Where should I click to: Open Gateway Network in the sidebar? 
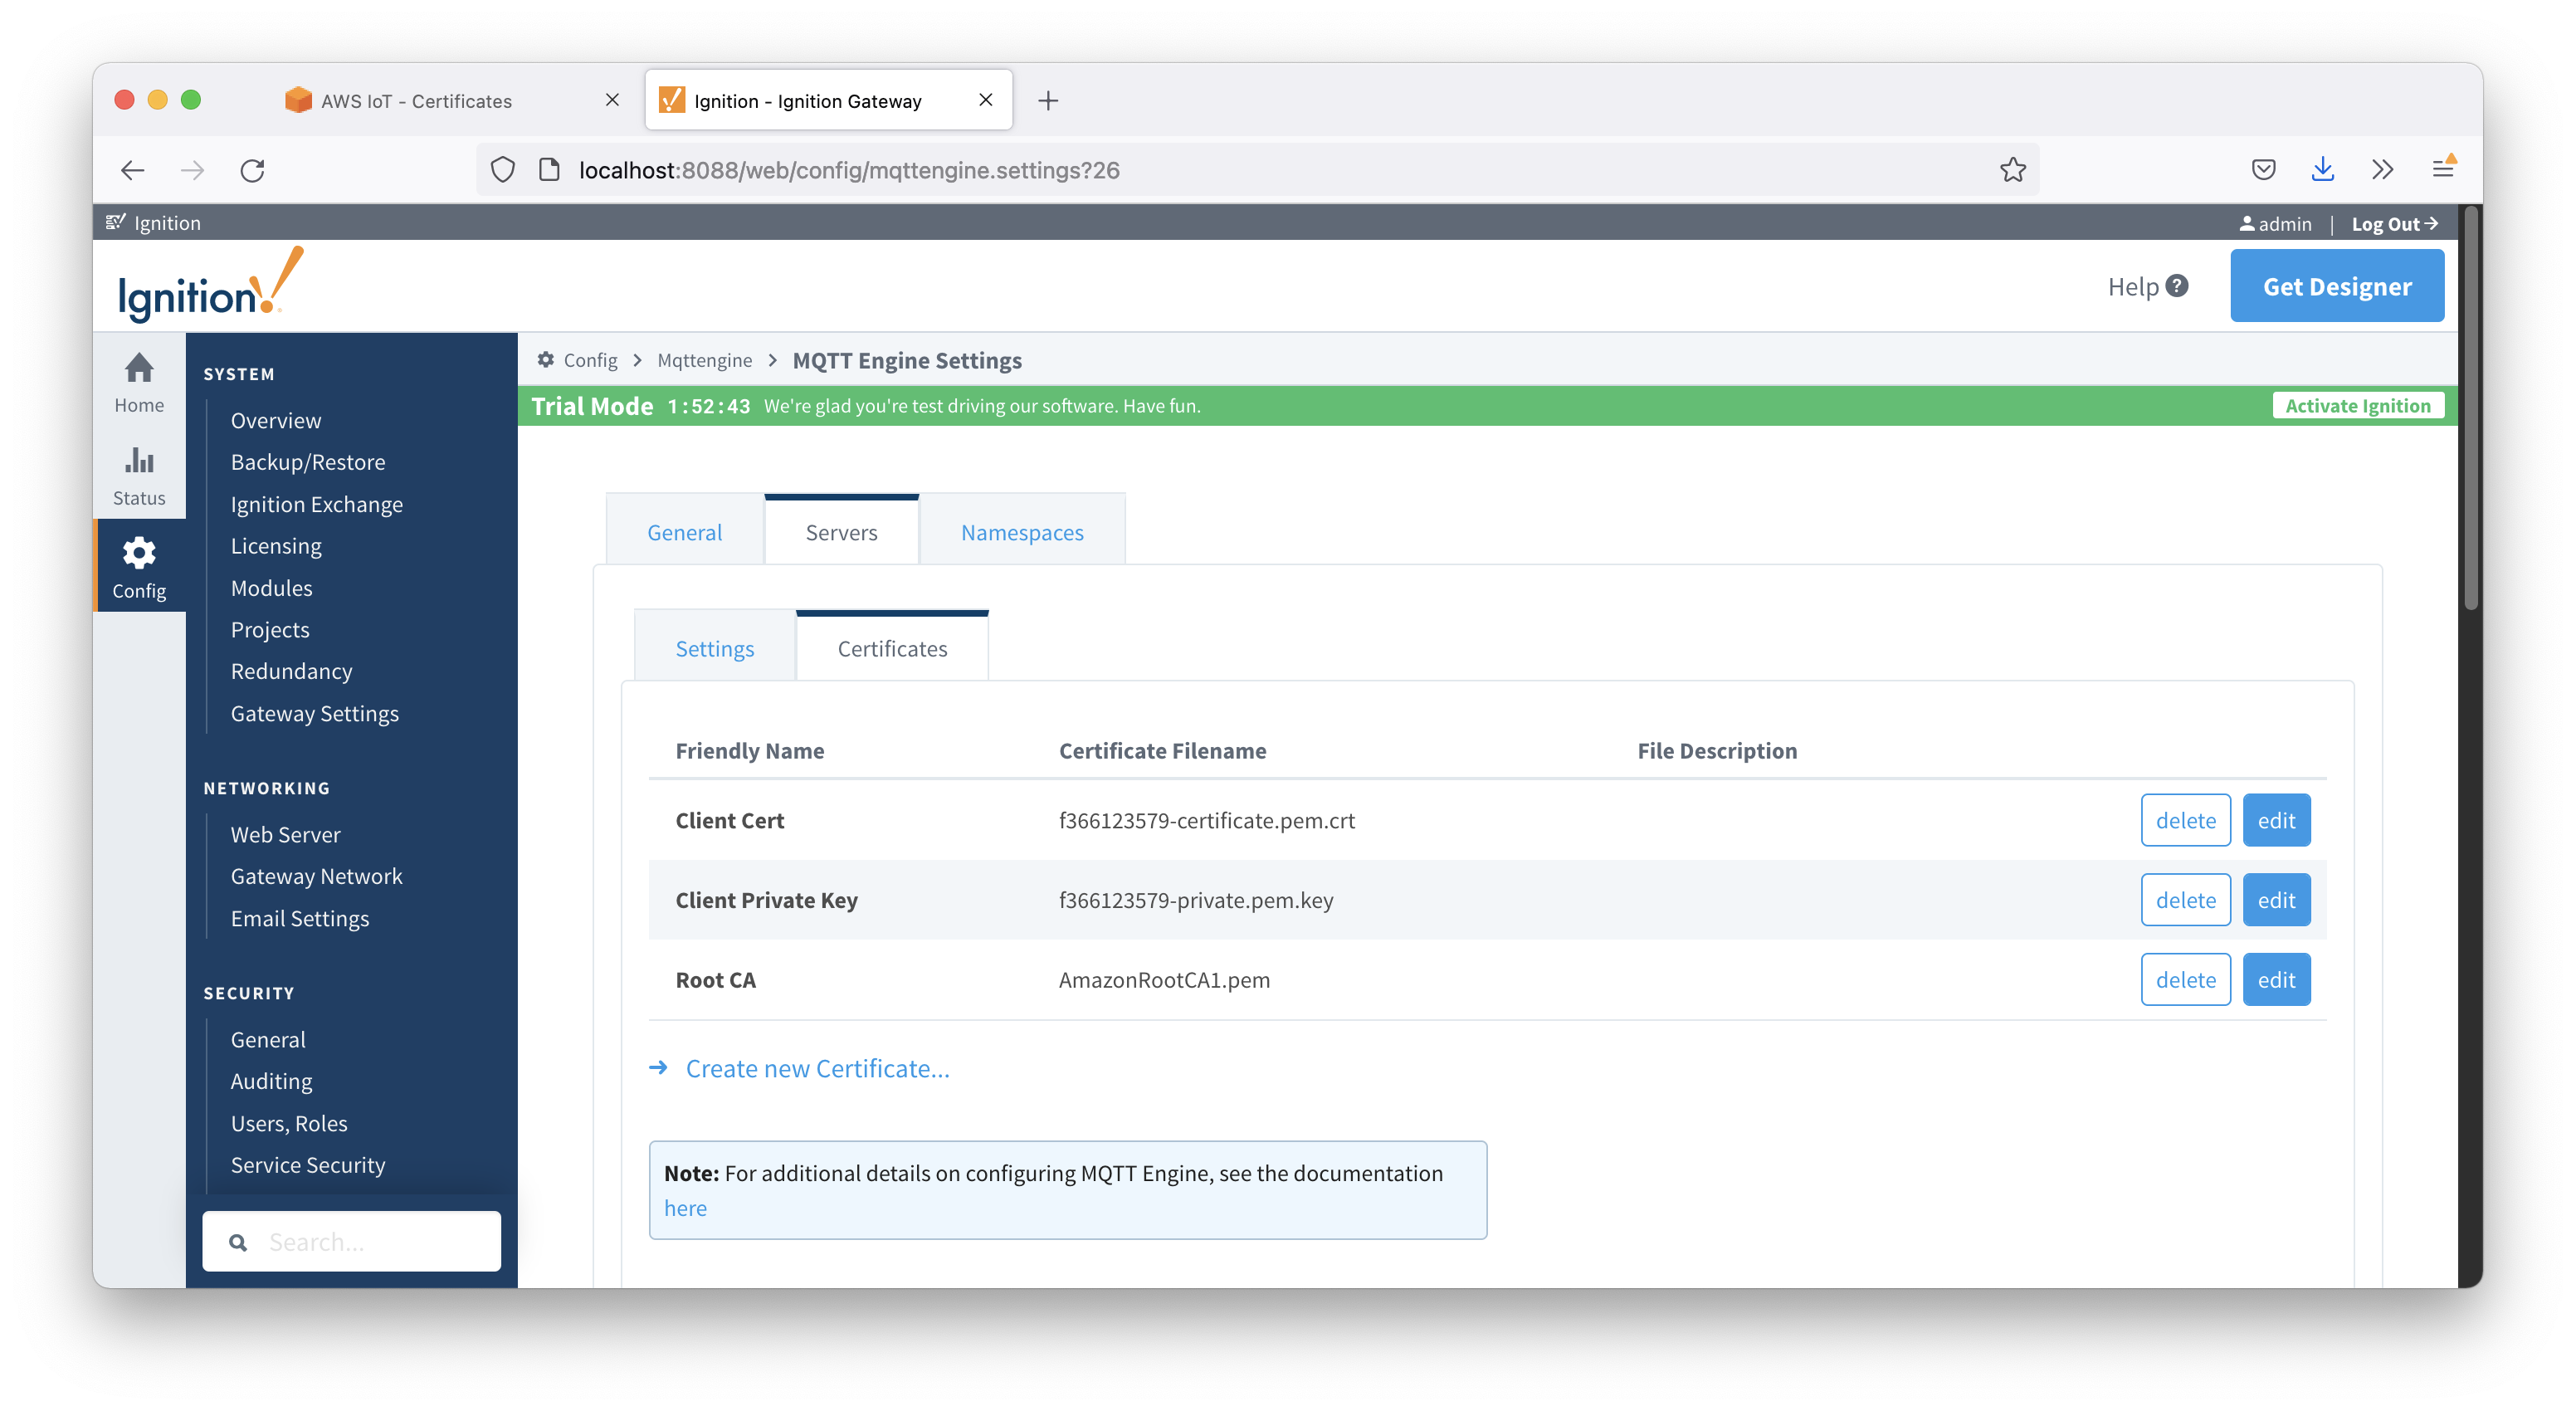click(316, 876)
